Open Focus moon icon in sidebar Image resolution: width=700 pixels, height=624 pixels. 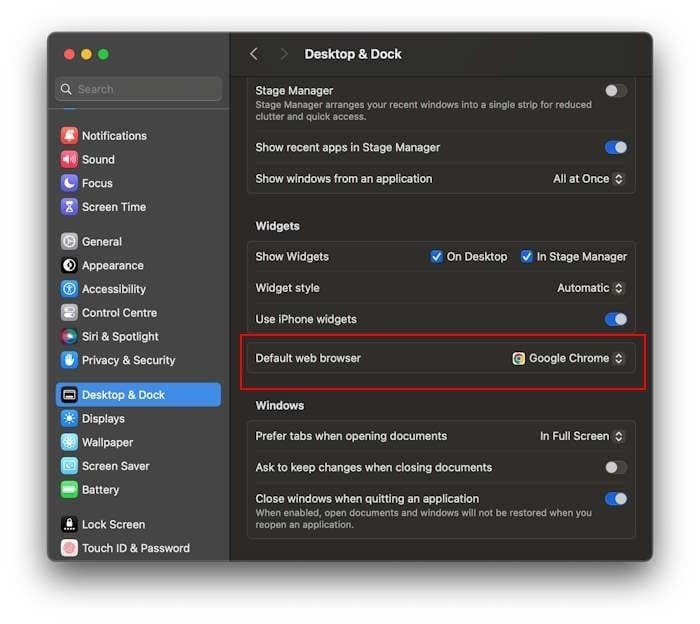click(x=69, y=183)
